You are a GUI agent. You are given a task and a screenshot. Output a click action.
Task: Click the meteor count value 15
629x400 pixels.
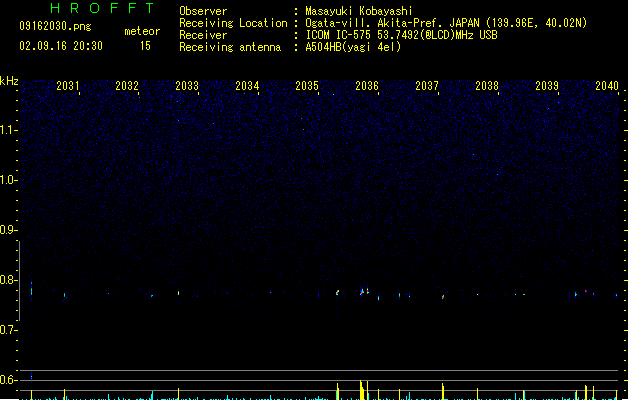tap(145, 46)
